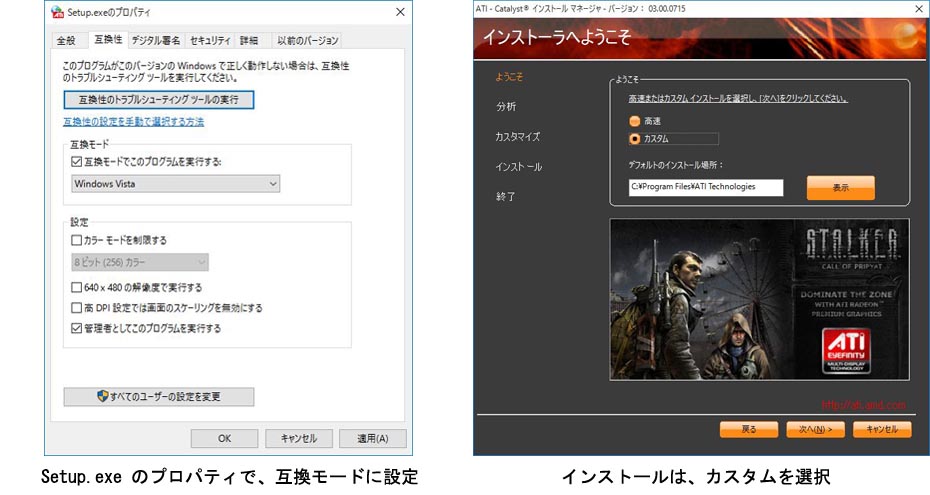Image resolution: width=930 pixels, height=495 pixels.
Task: Toggle 高 DPI scaling disable checkbox
Action: [x=76, y=308]
